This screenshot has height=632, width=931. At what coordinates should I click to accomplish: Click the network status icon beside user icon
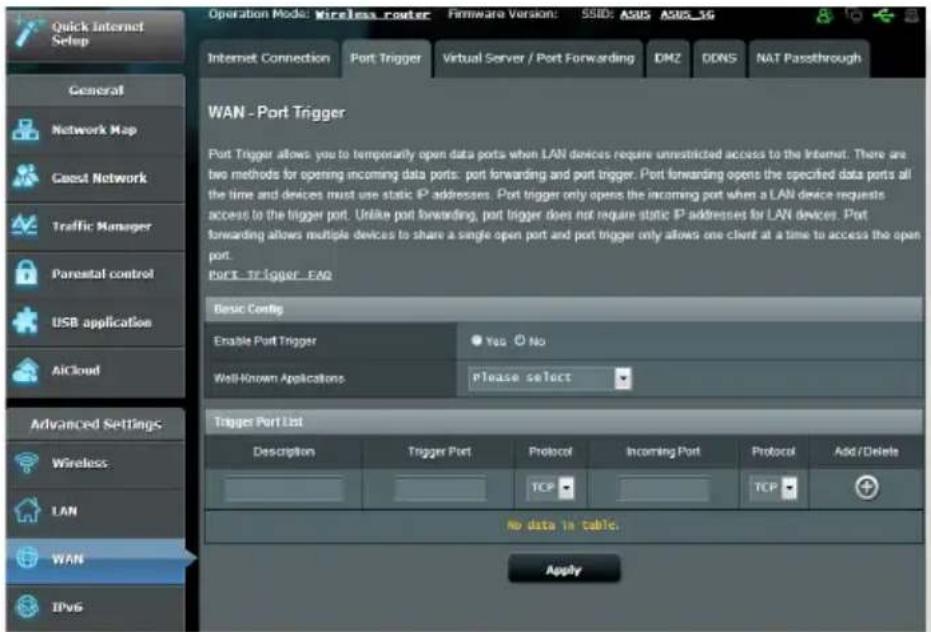coord(854,15)
